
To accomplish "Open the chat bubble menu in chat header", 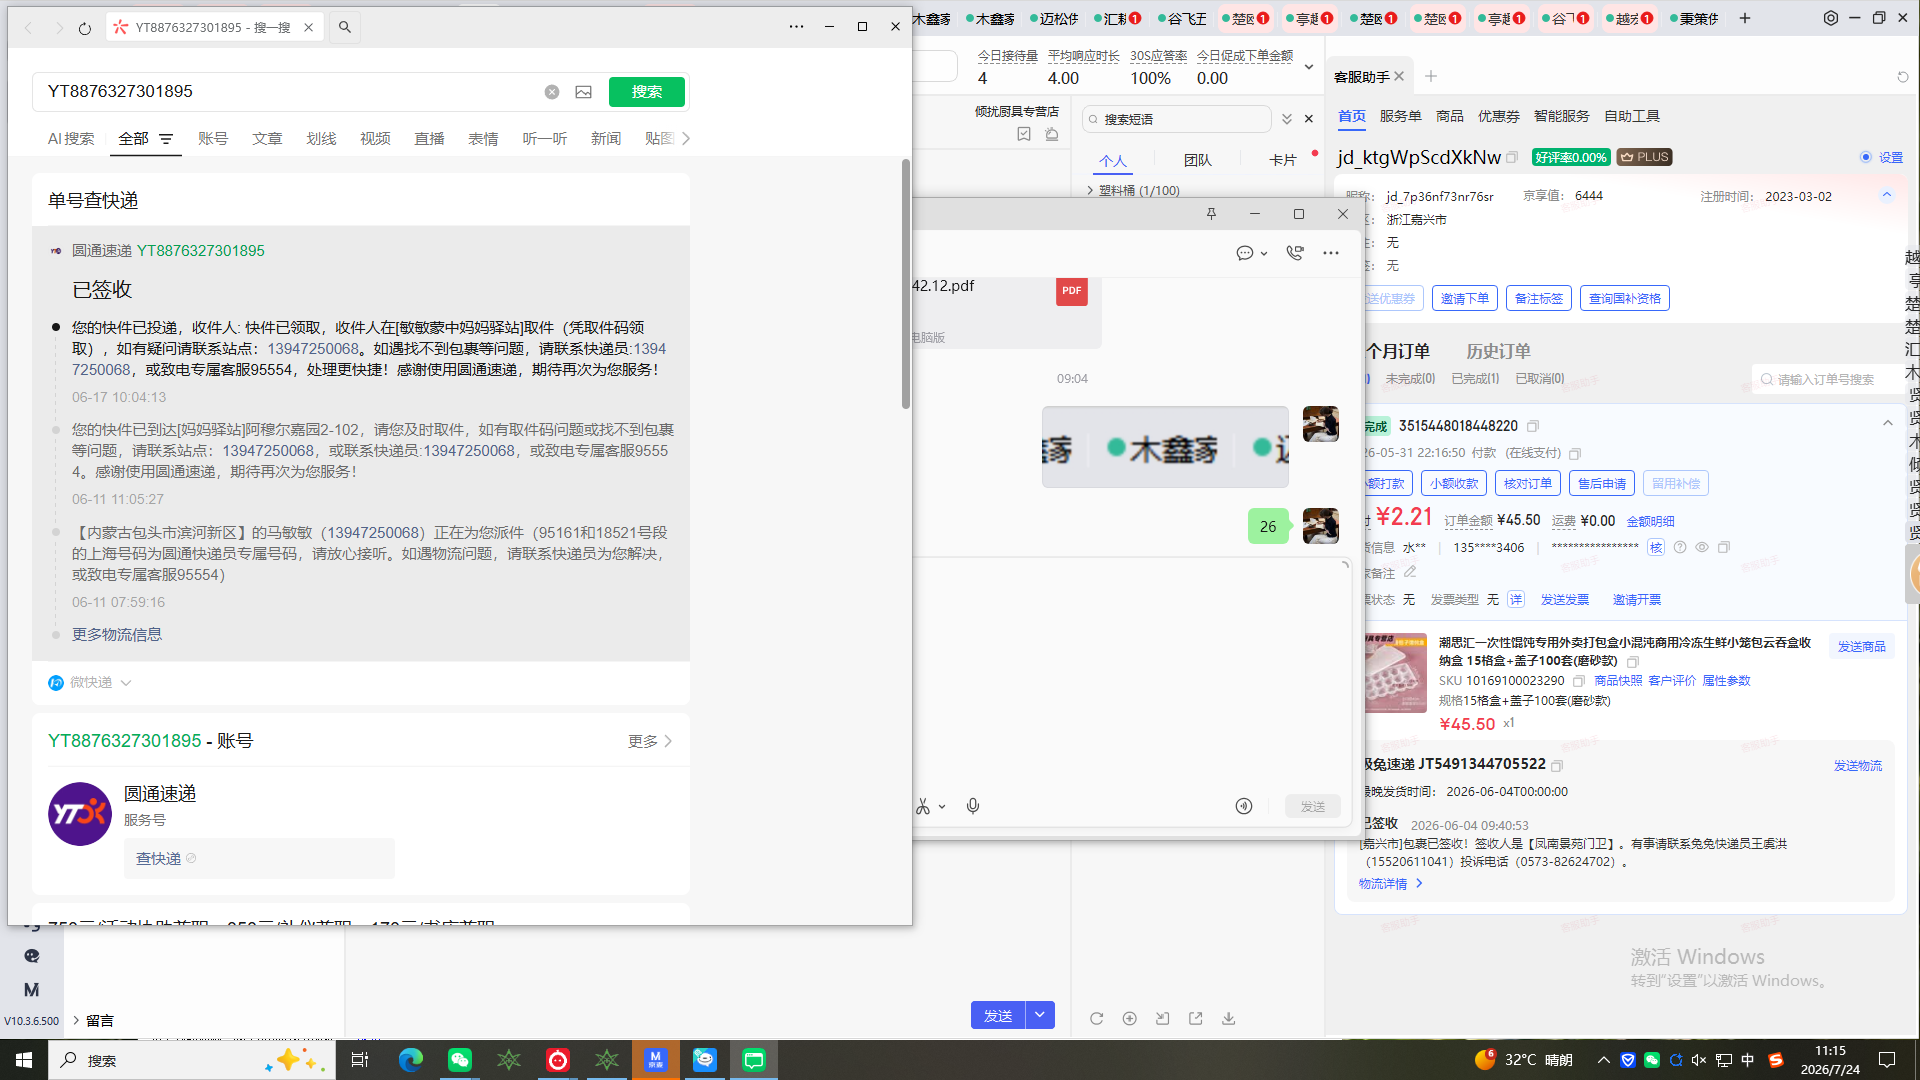I will pyautogui.click(x=1251, y=253).
